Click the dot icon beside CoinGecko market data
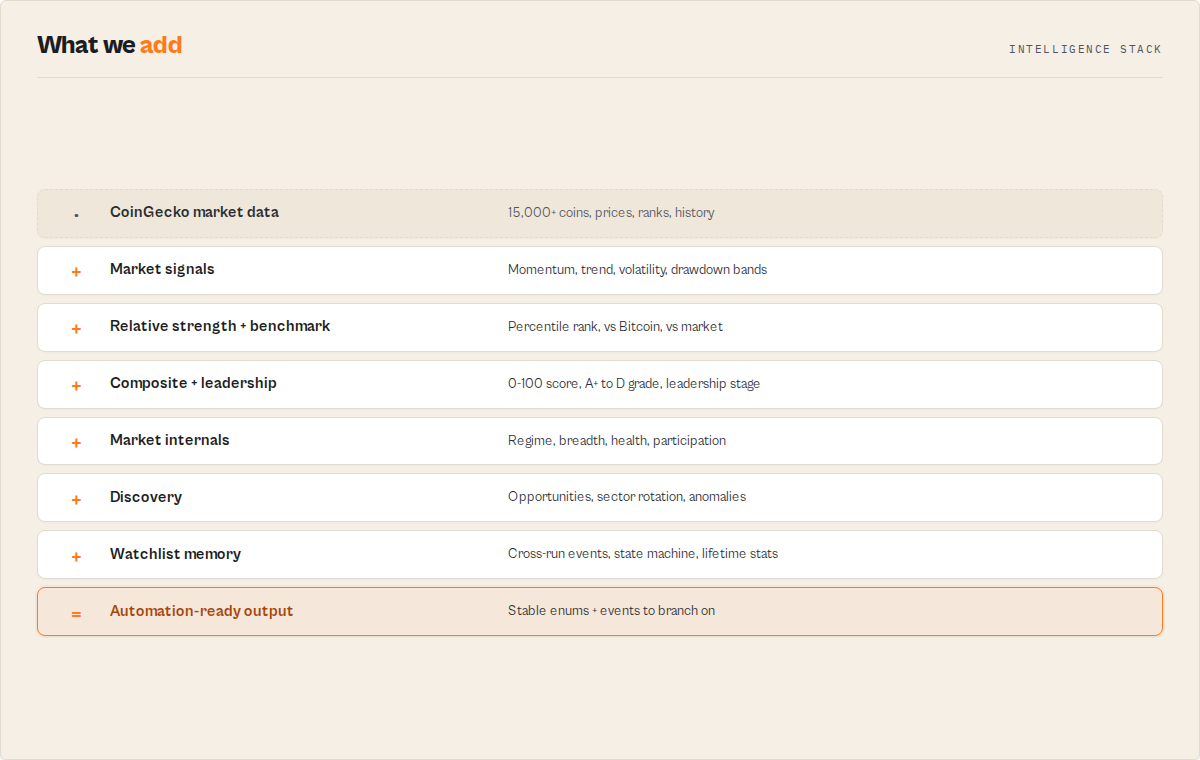 point(76,214)
